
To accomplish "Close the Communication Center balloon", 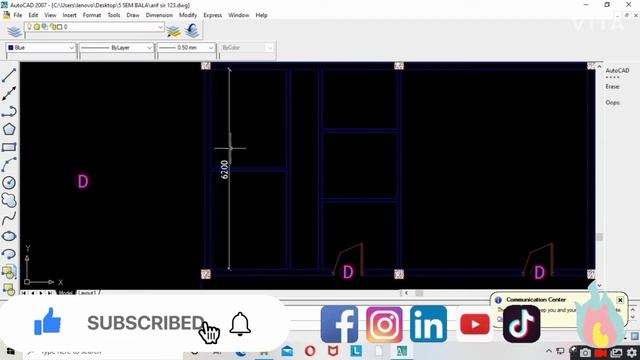I will tap(620, 300).
